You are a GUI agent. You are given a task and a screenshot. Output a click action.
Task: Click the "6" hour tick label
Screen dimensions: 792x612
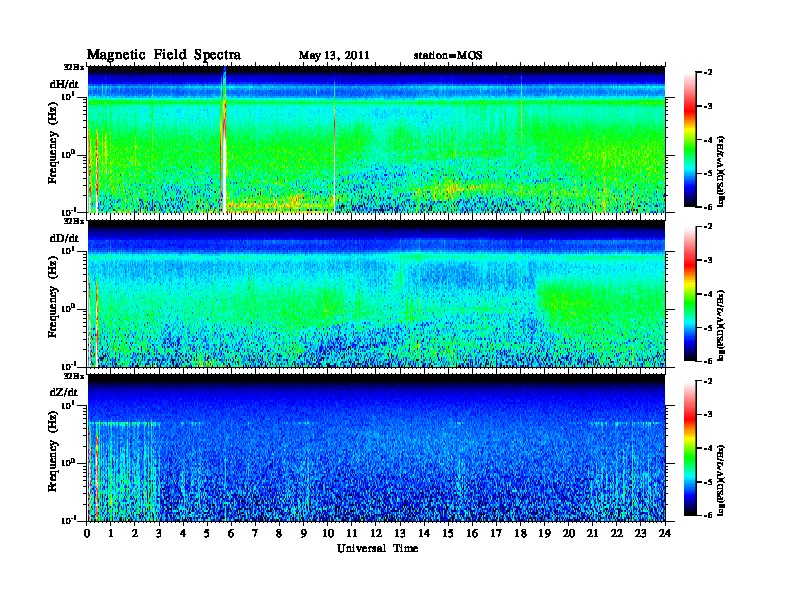click(x=231, y=534)
